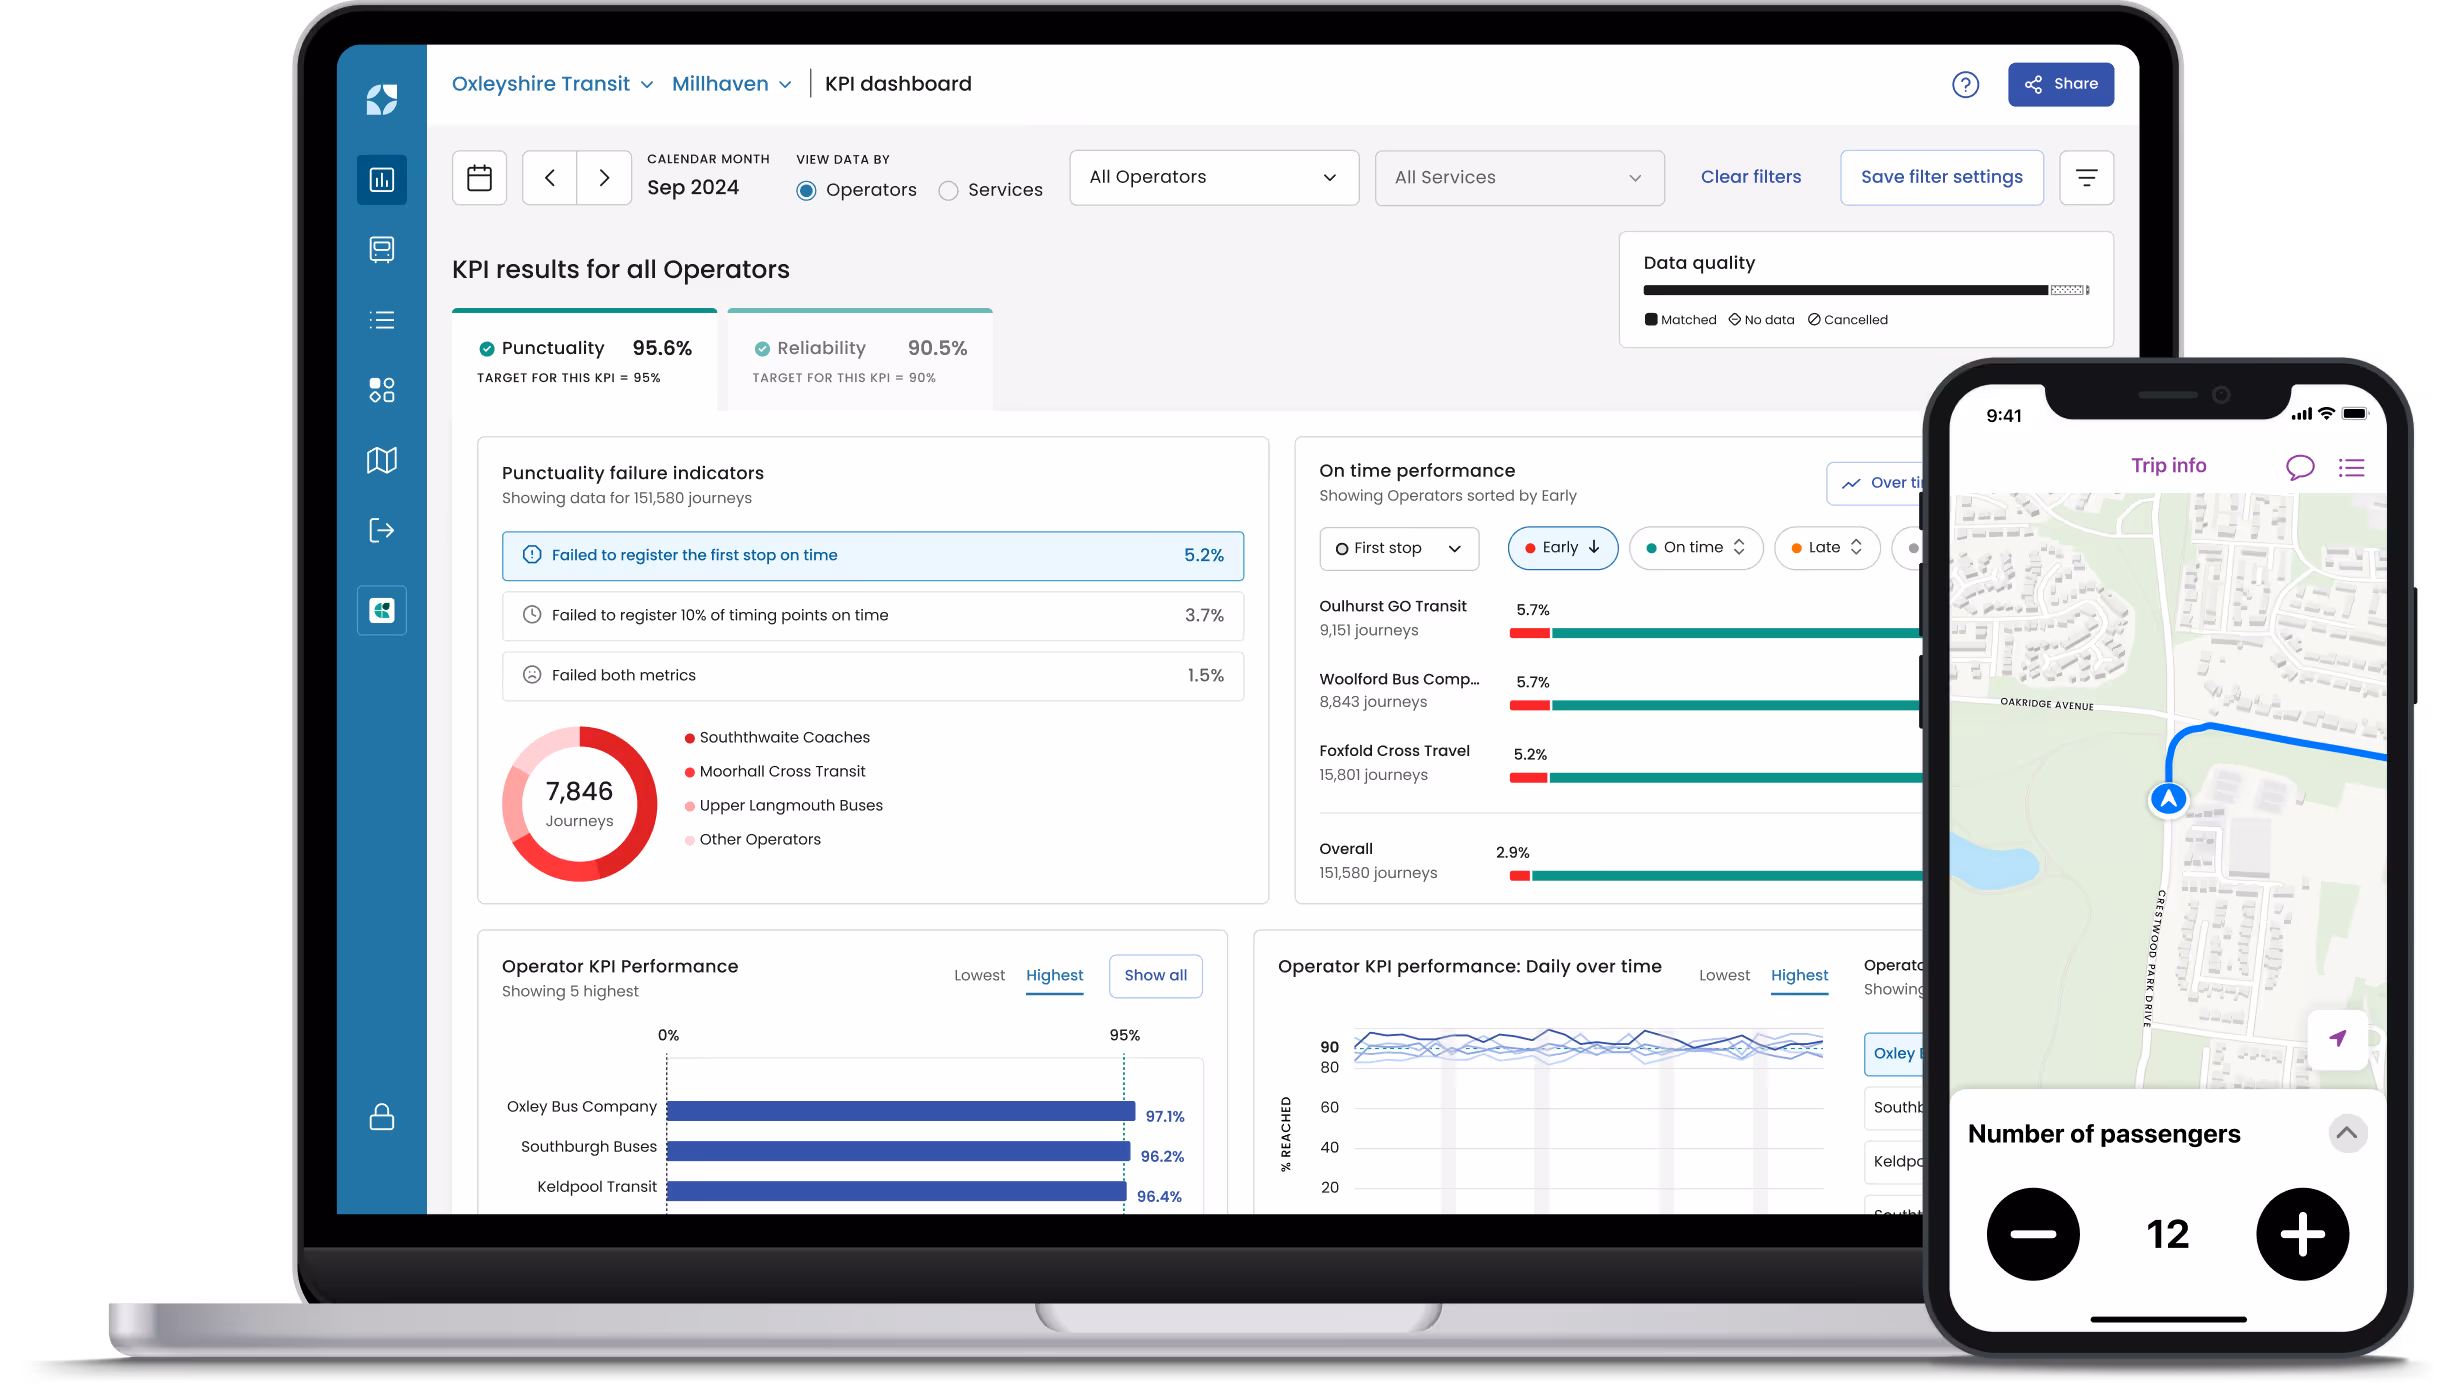Open the First stop dropdown
2460x1384 pixels.
(1398, 548)
